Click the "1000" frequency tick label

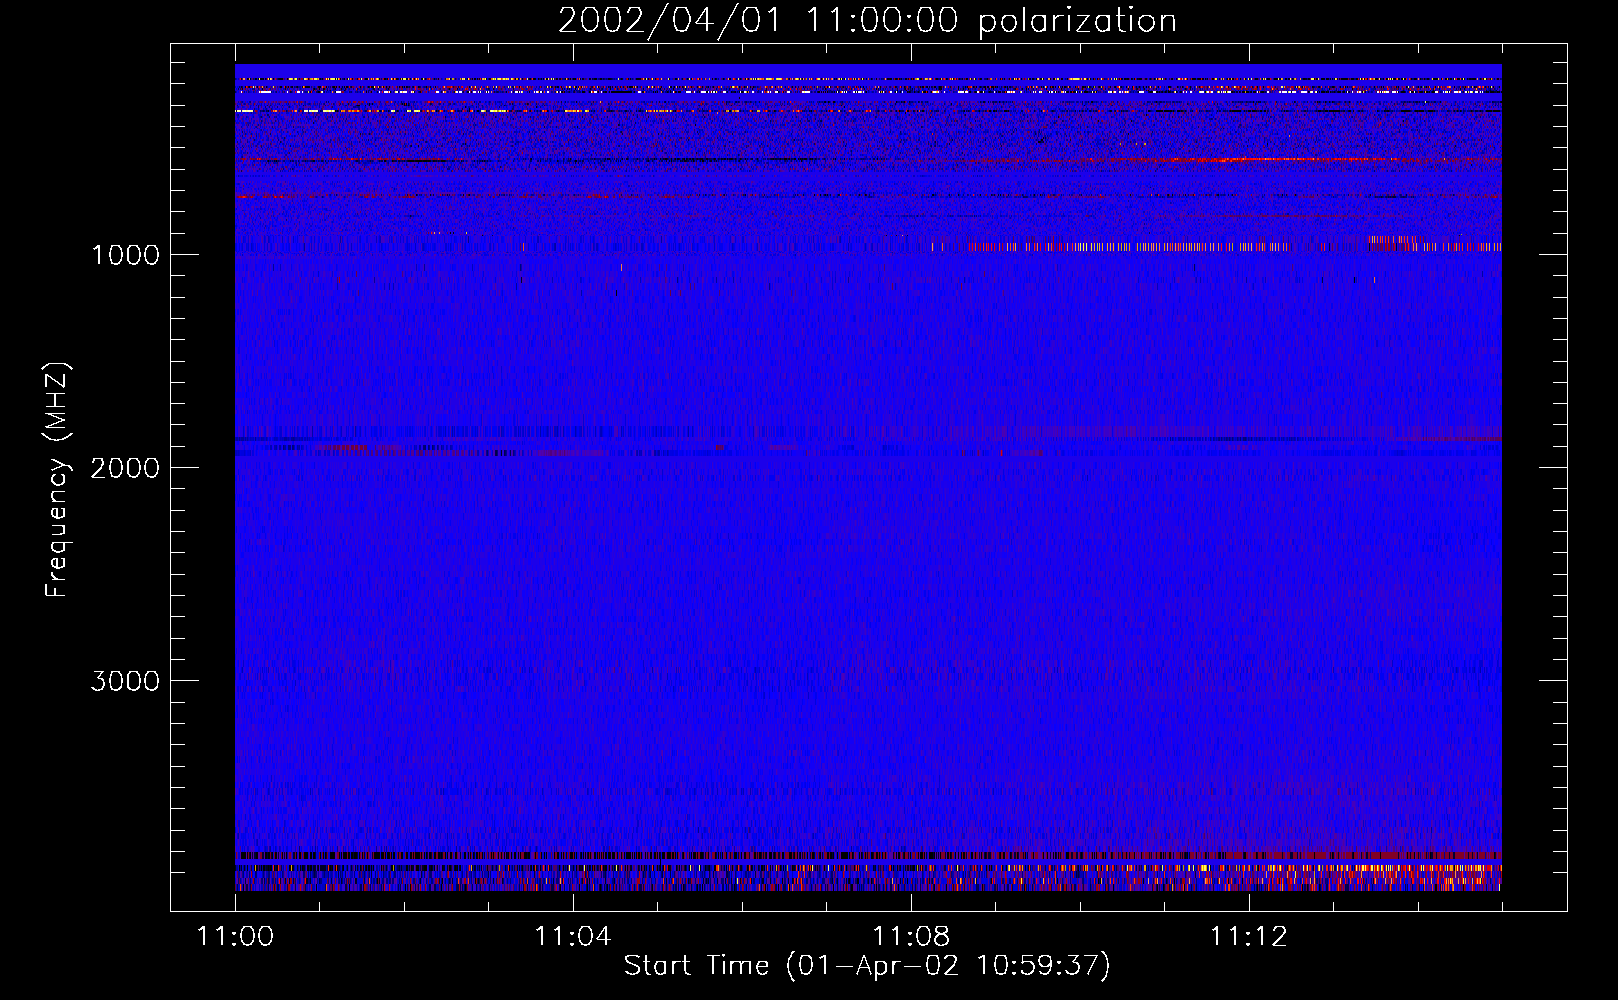125,255
